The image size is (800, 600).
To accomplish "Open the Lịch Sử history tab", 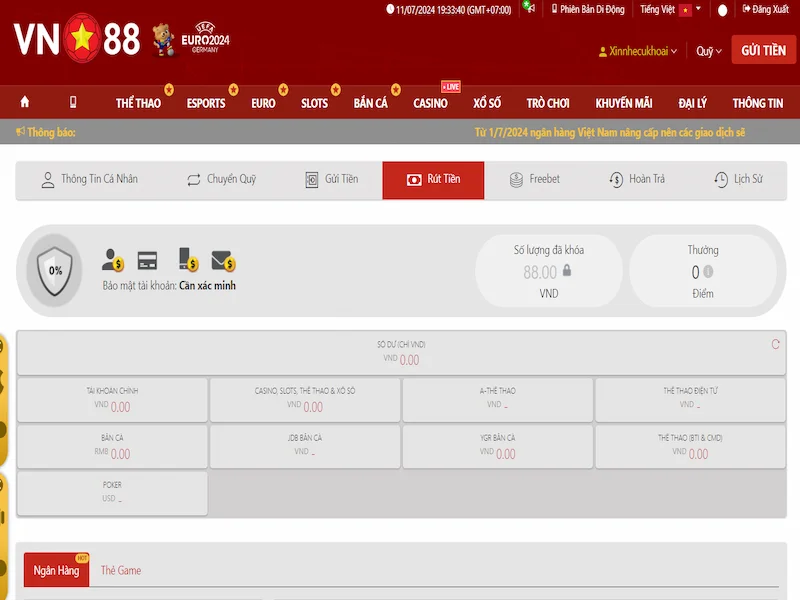I will point(738,180).
